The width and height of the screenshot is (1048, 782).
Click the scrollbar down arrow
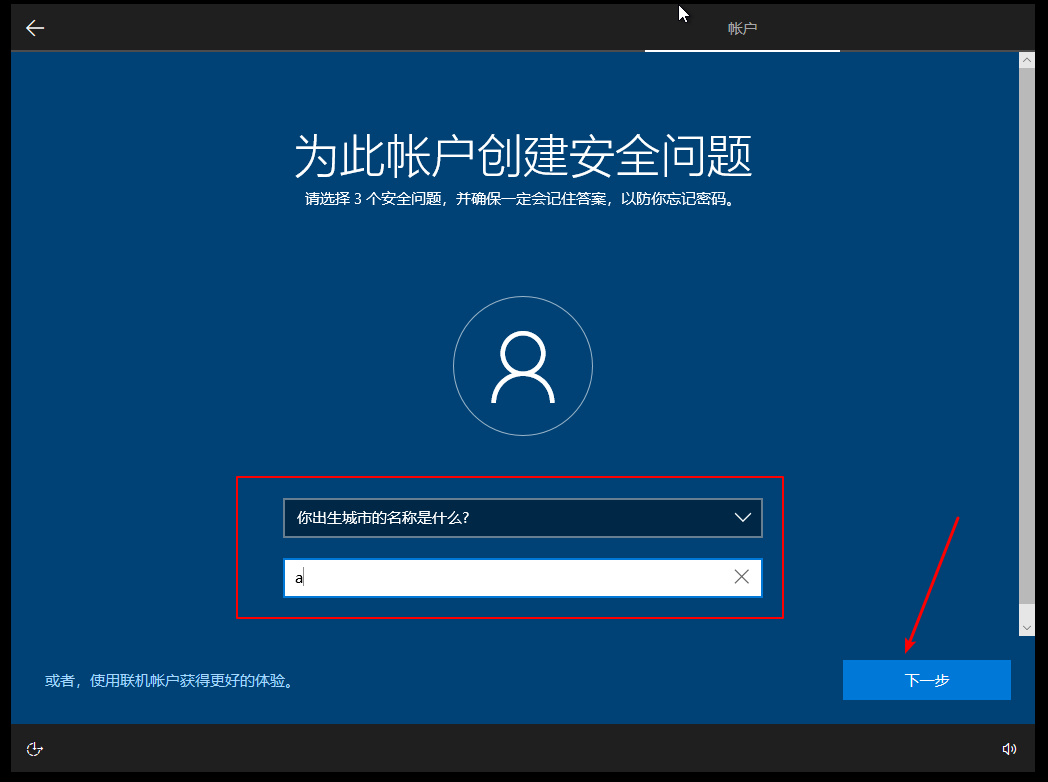pyautogui.click(x=1026, y=626)
